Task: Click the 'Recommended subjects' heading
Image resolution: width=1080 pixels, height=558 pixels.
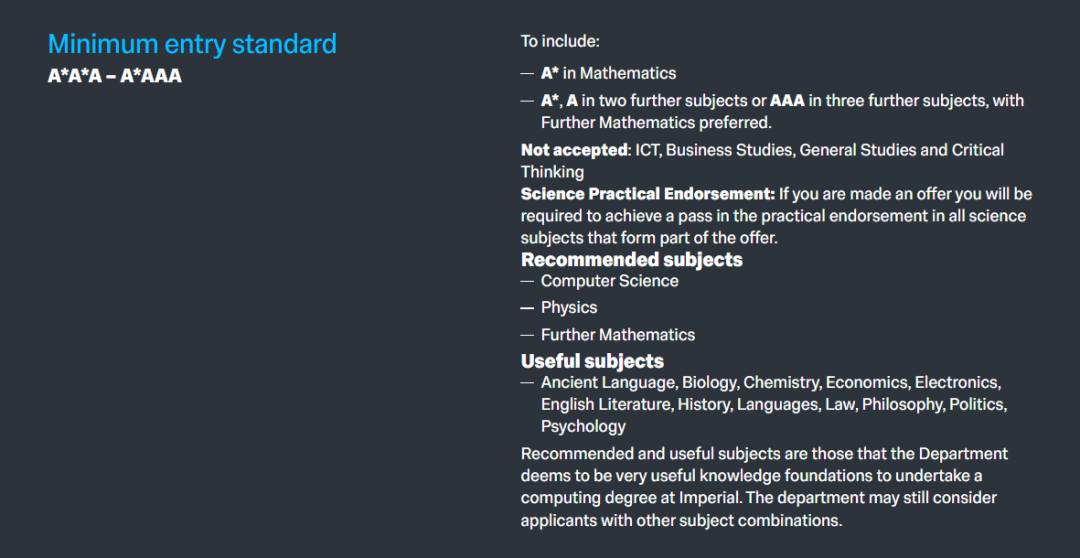Action: pos(632,260)
